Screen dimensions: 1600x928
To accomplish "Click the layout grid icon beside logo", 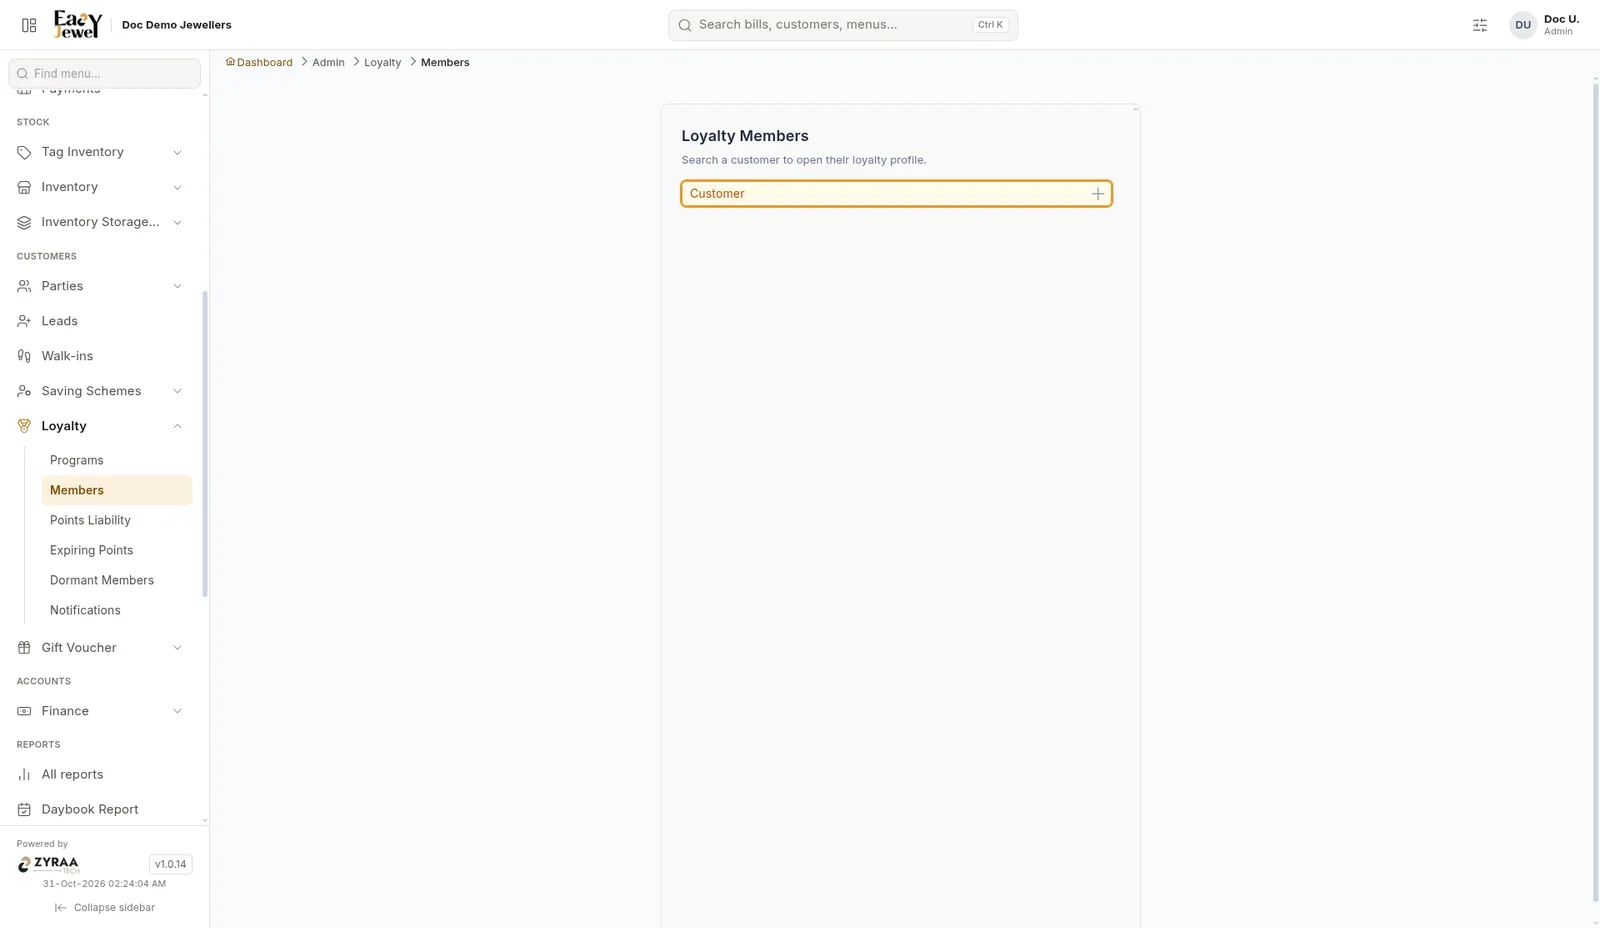I will 29,25.
